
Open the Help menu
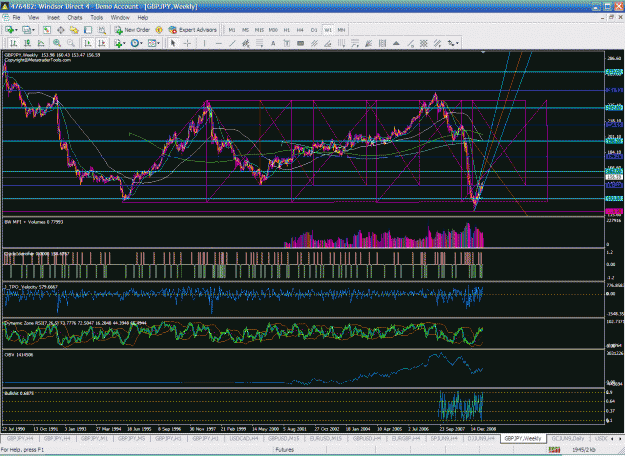click(x=143, y=18)
